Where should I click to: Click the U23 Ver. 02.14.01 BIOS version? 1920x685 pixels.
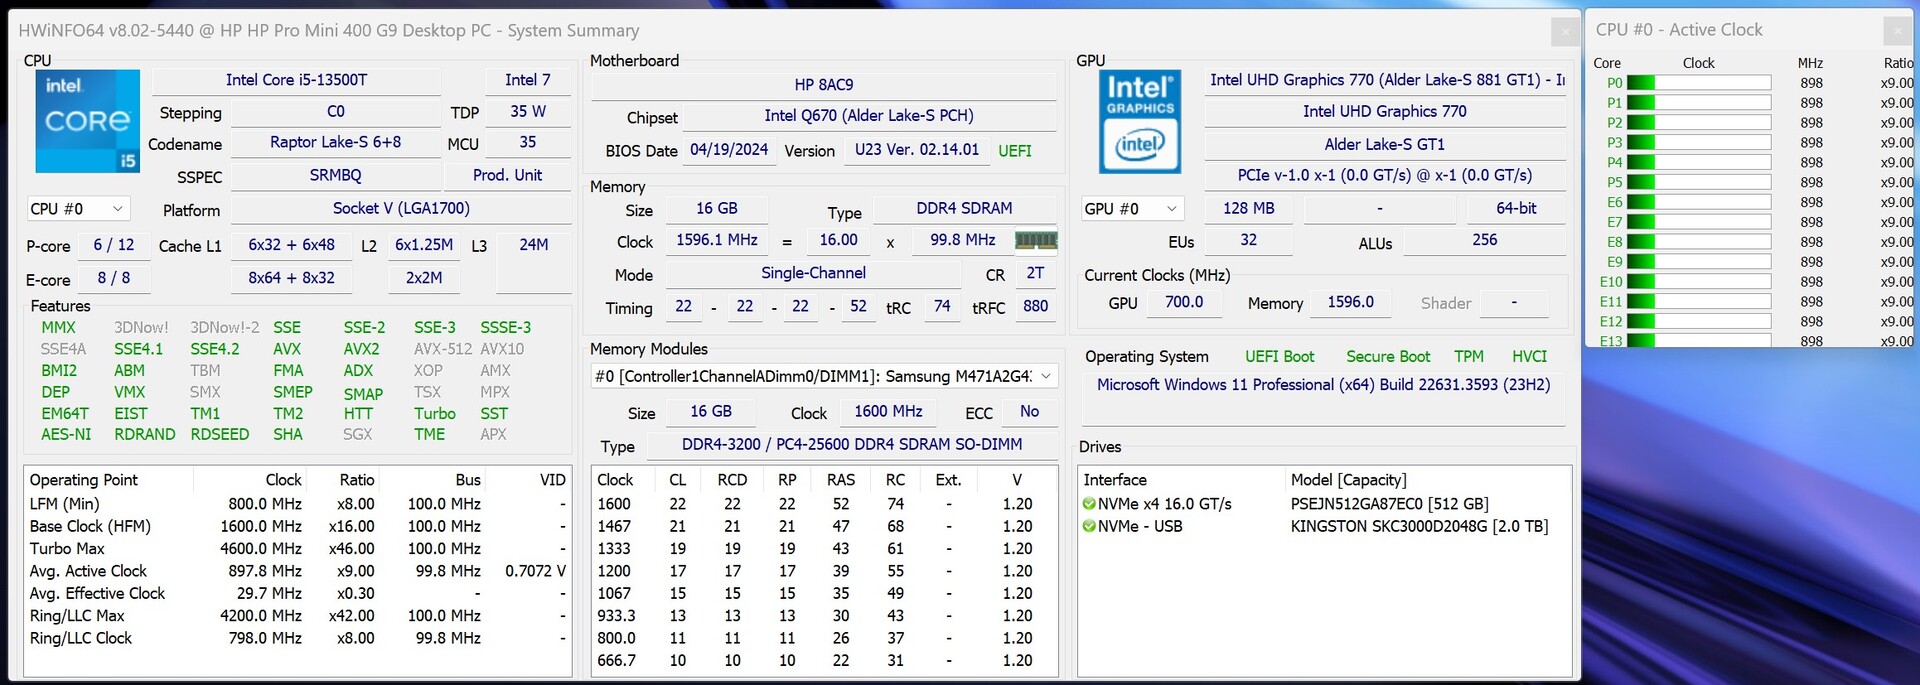916,150
